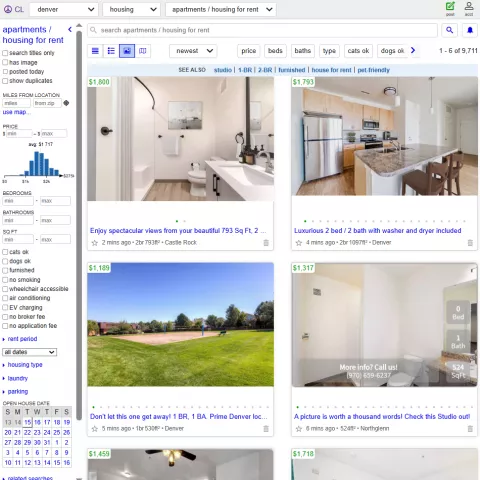Enable EV charging checkbox
This screenshot has width=480, height=480.
coord(5,308)
